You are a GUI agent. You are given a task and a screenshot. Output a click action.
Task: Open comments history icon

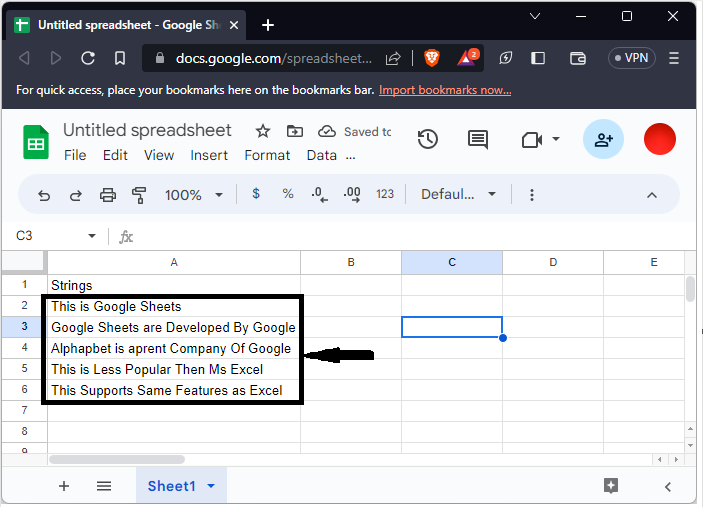click(x=478, y=139)
